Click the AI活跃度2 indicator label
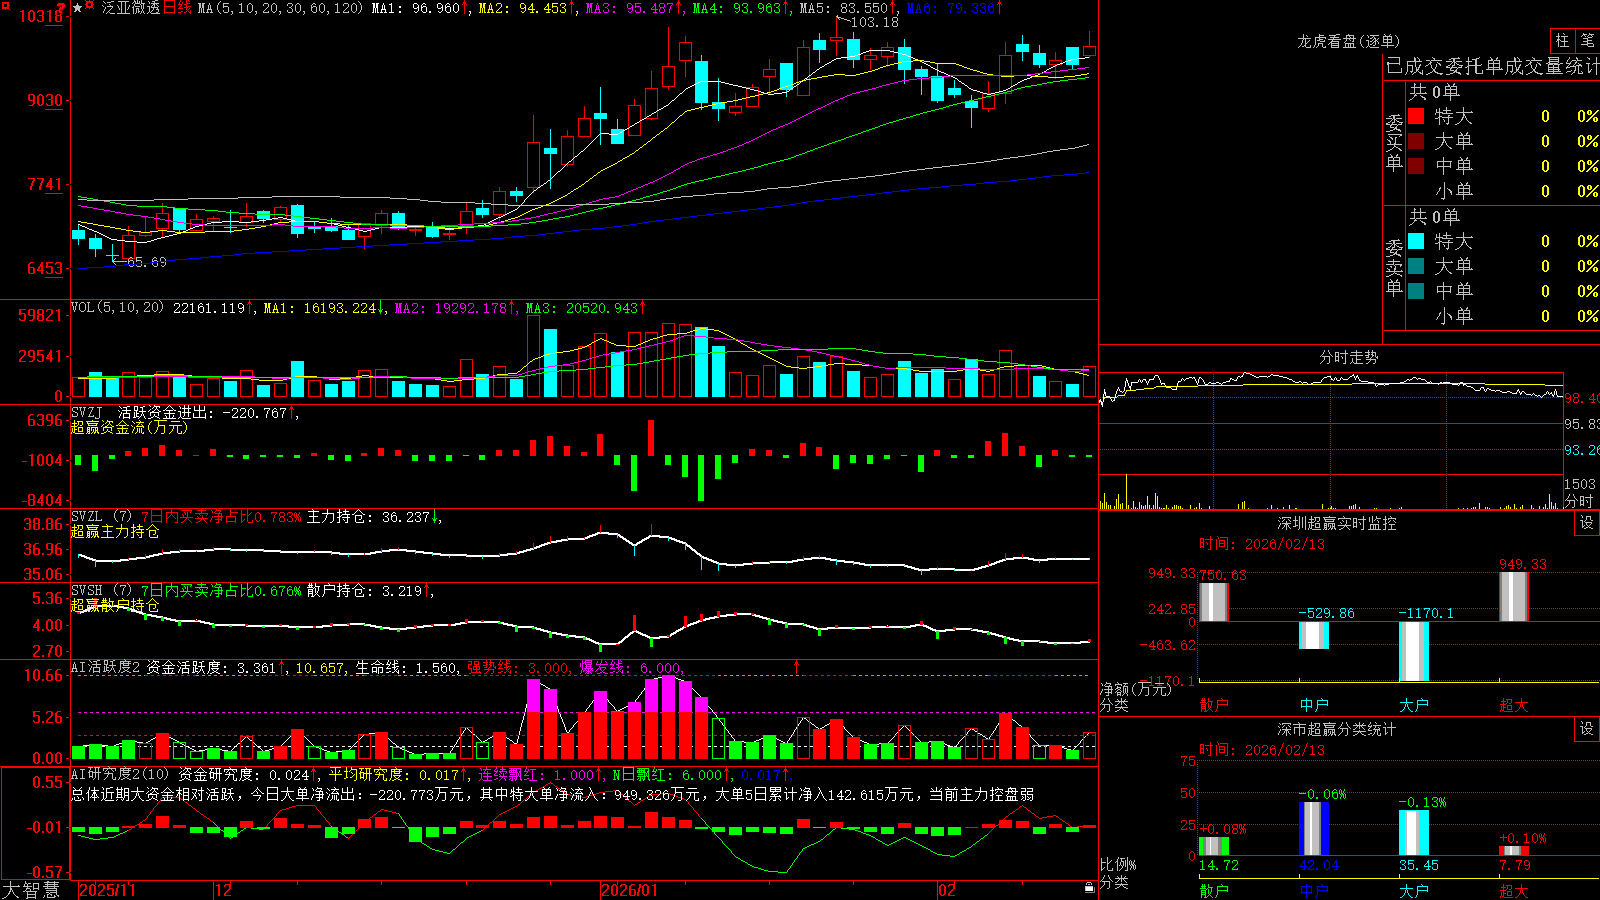This screenshot has height=900, width=1600. [106, 667]
